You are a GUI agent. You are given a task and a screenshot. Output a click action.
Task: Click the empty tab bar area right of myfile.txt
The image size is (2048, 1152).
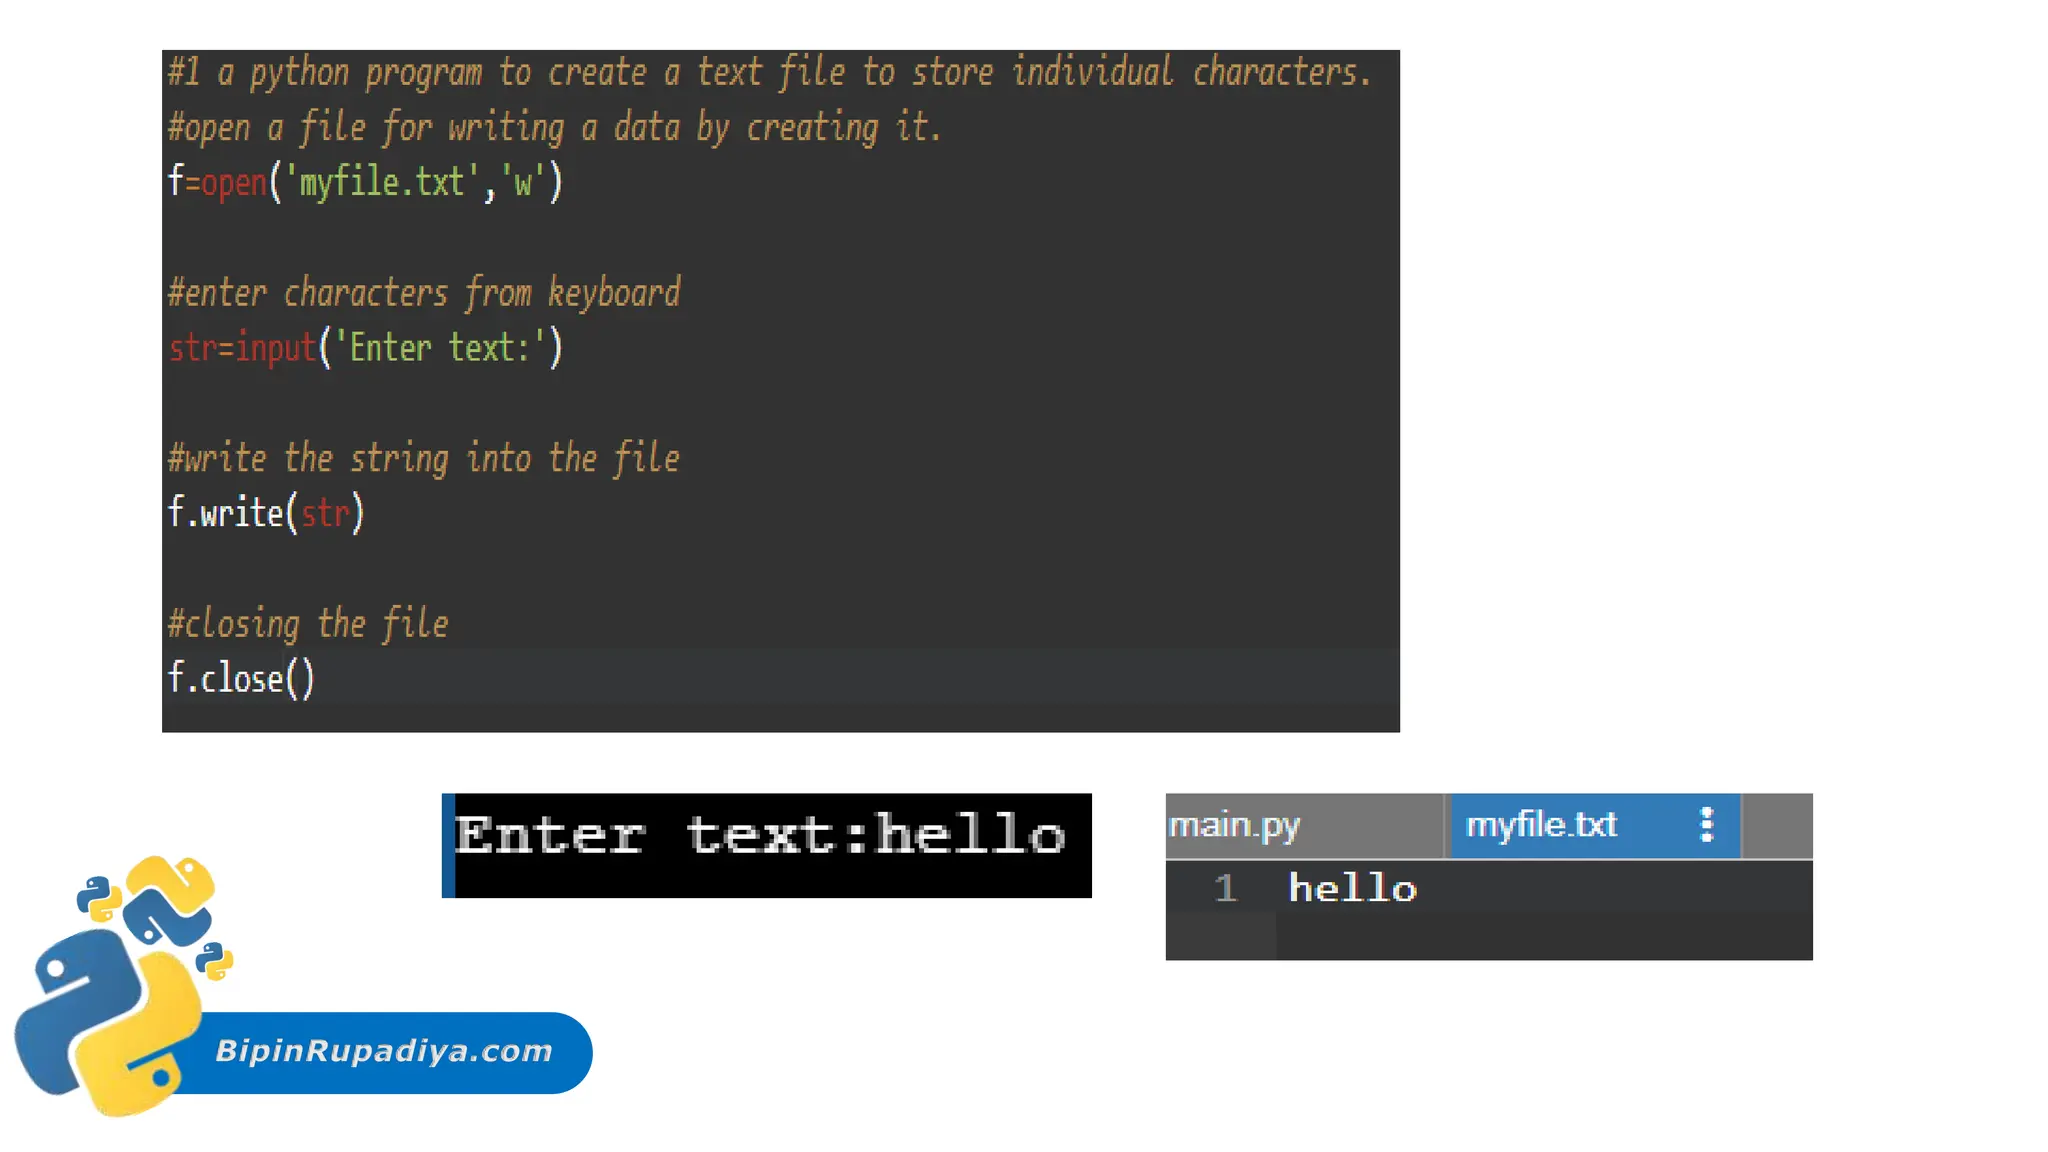[1777, 826]
